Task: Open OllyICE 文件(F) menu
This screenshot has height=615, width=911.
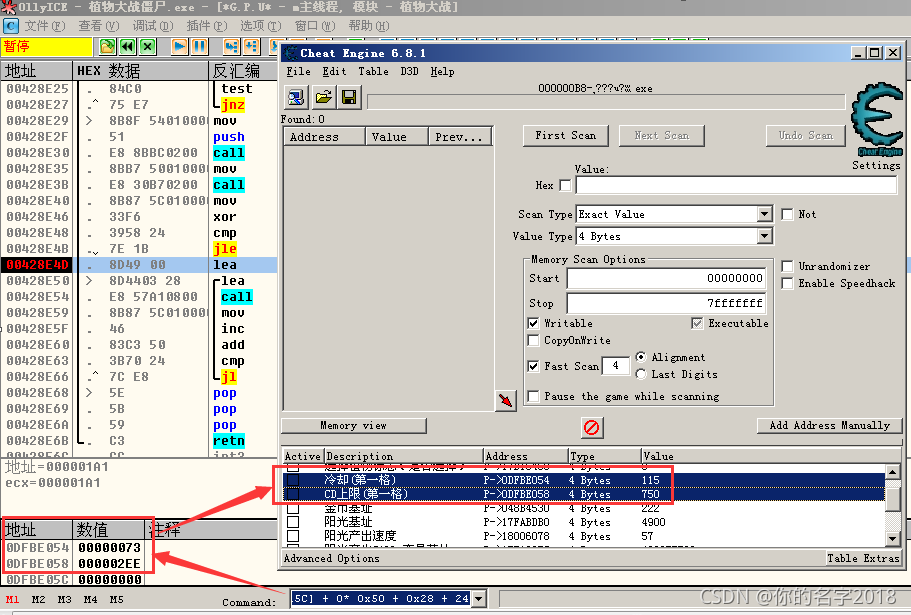Action: (45, 26)
